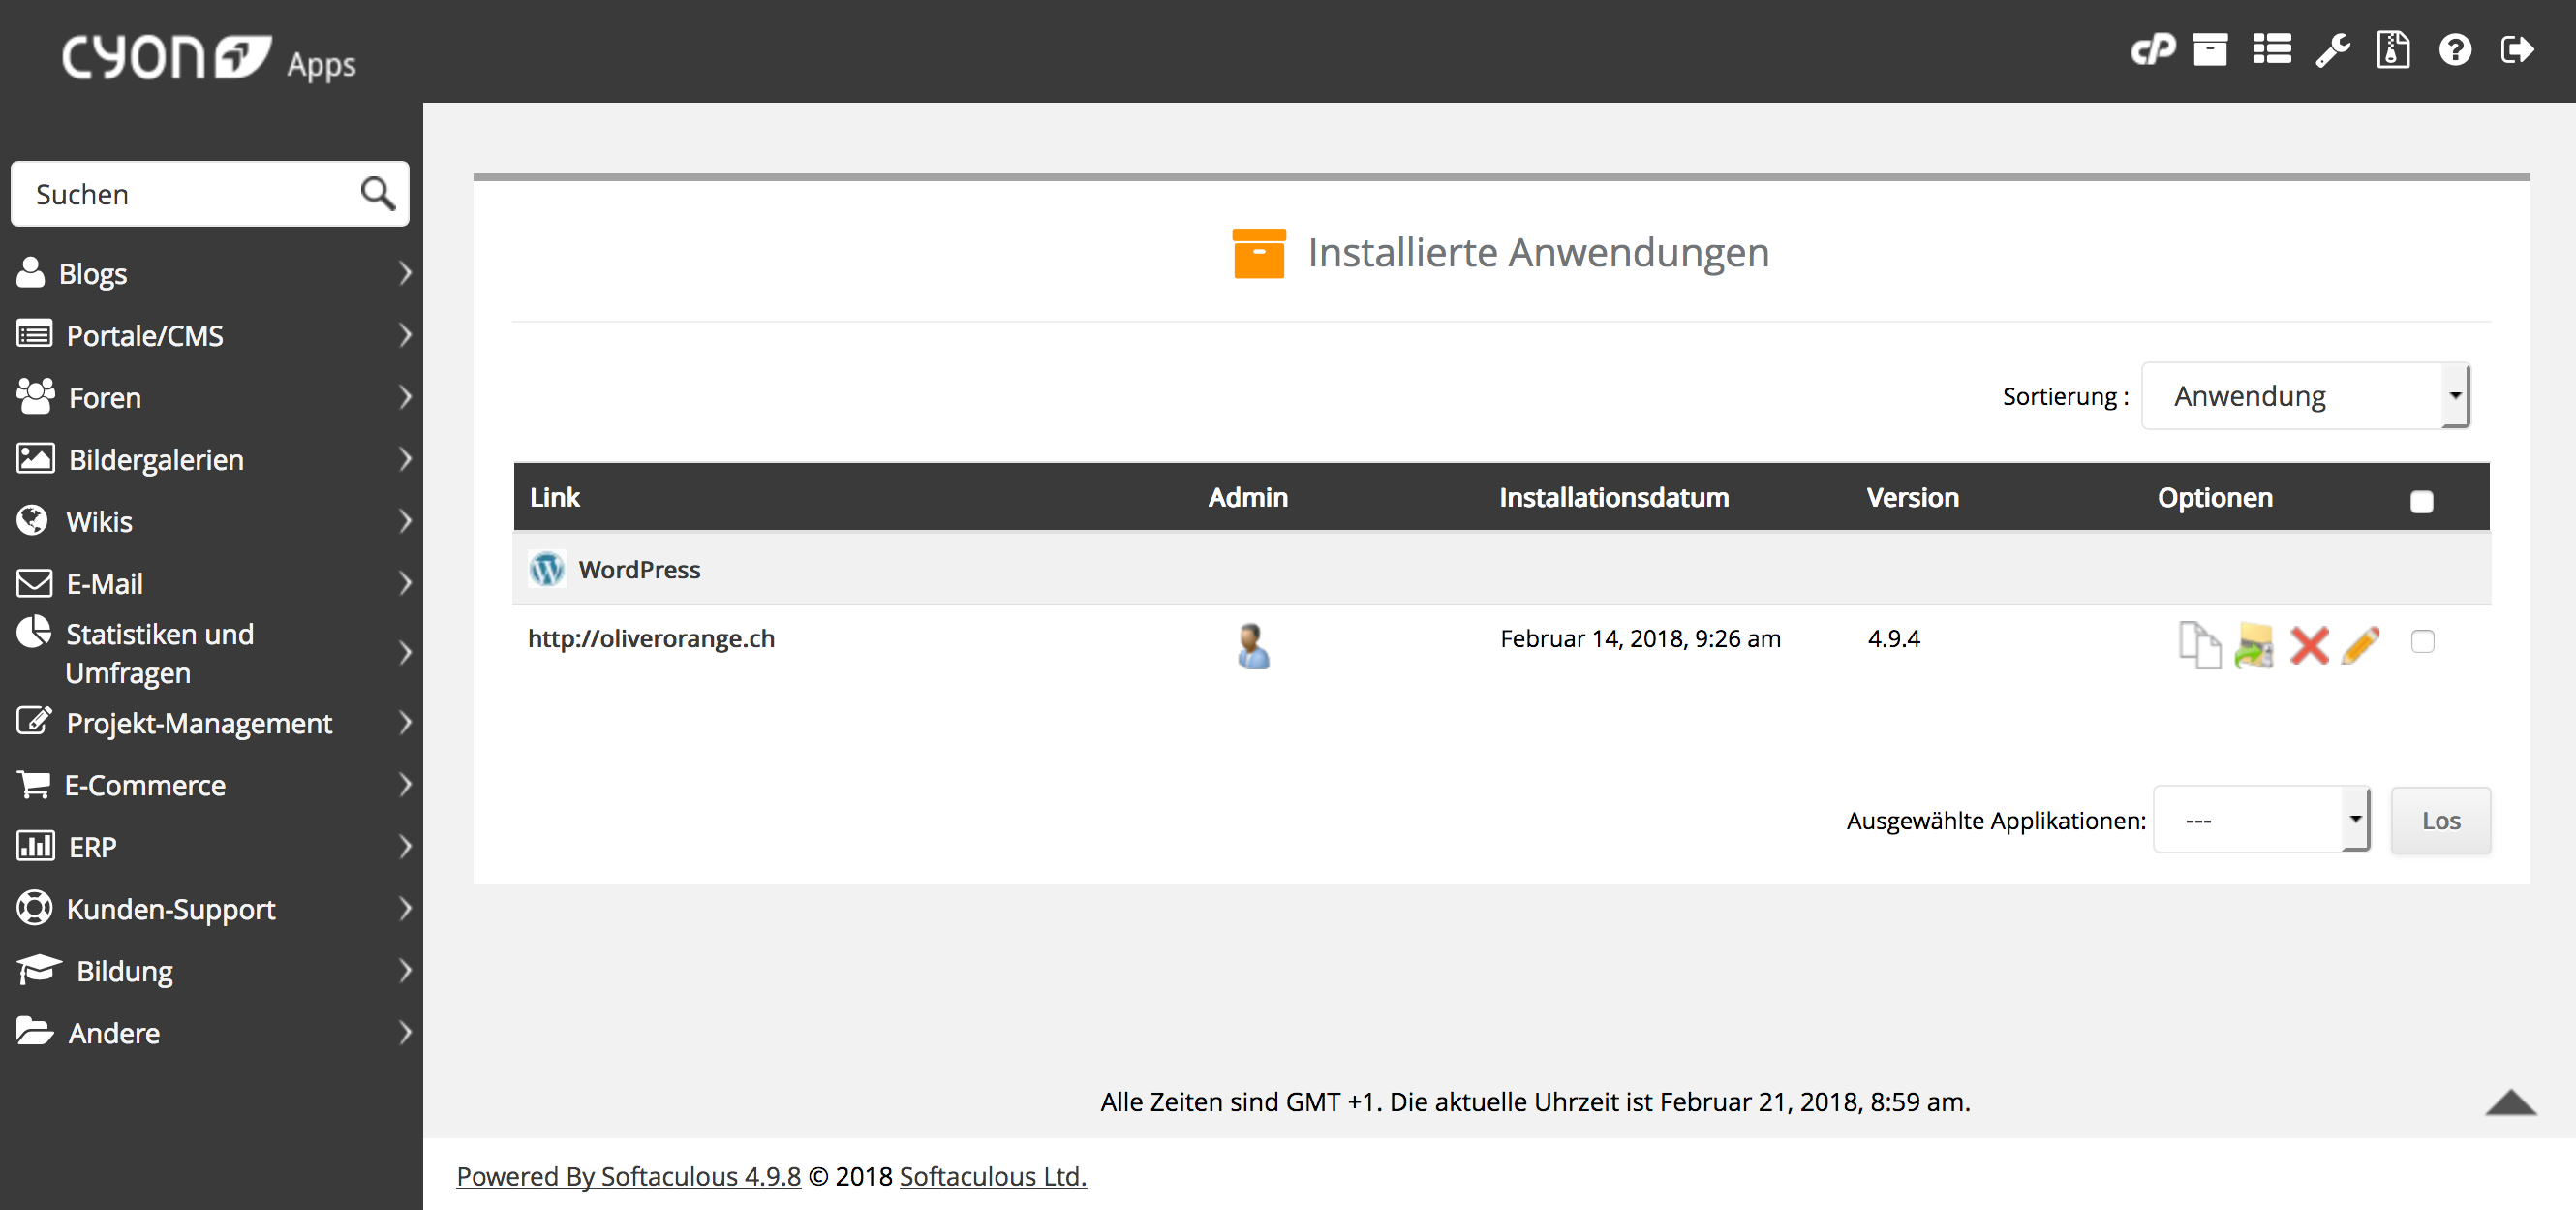Click the all installations box icon

[x=2209, y=49]
